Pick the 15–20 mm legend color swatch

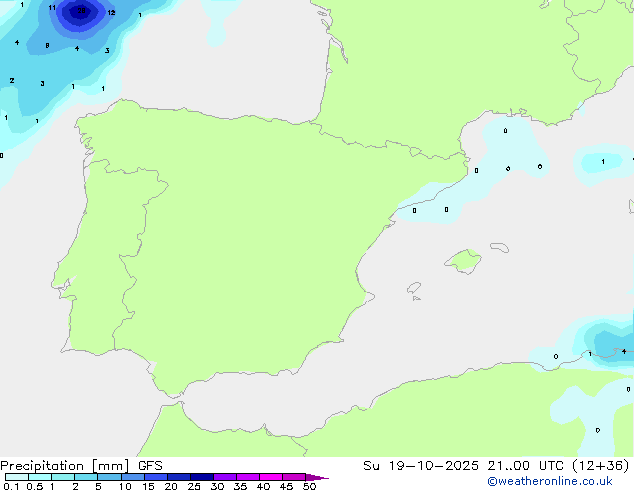[x=156, y=477]
